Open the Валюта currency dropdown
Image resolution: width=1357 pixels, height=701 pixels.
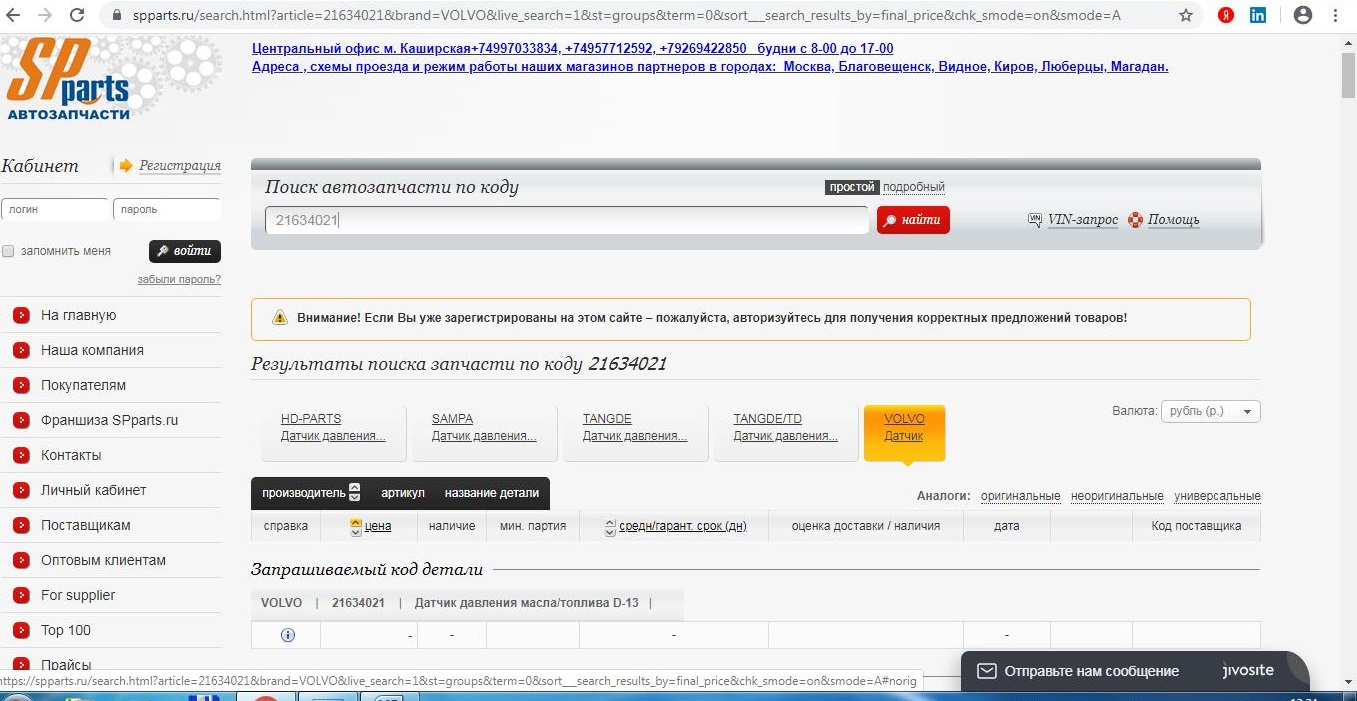click(x=1210, y=411)
